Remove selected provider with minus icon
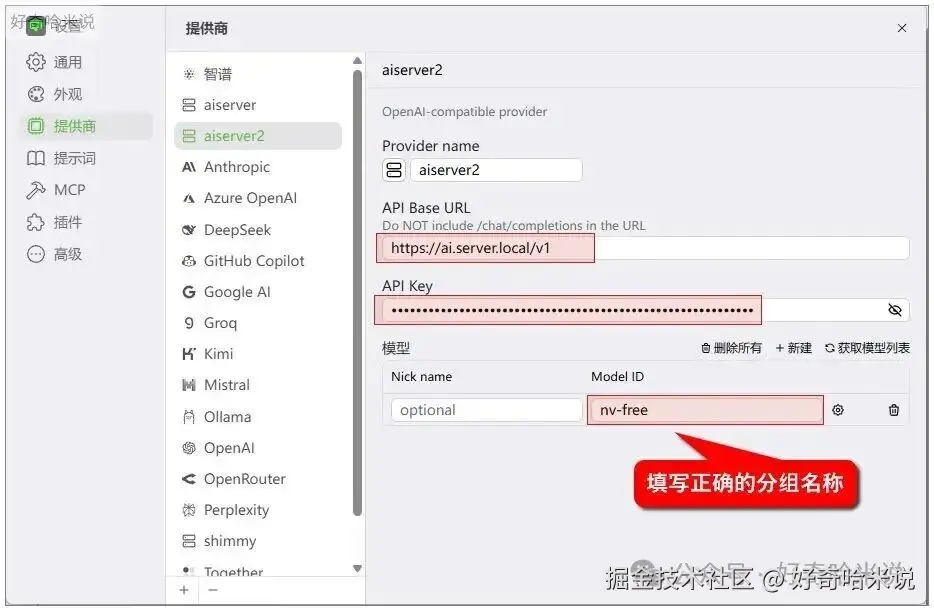934x611 pixels. point(213,590)
